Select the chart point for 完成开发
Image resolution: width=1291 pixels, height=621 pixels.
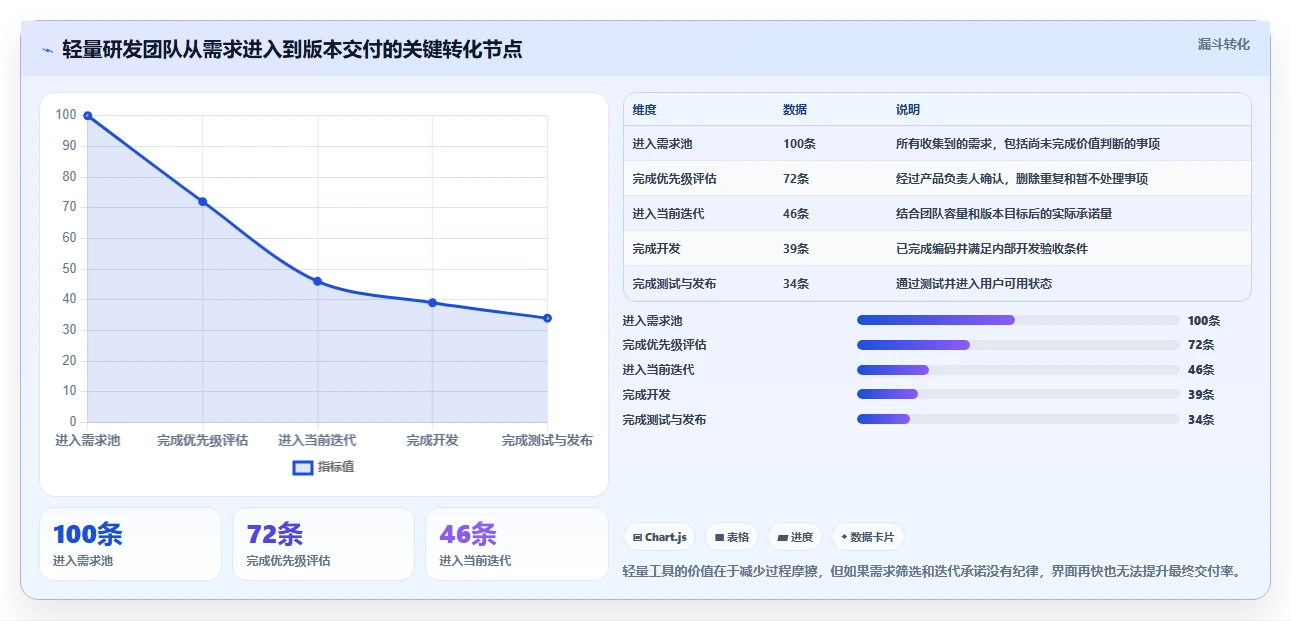click(x=432, y=303)
